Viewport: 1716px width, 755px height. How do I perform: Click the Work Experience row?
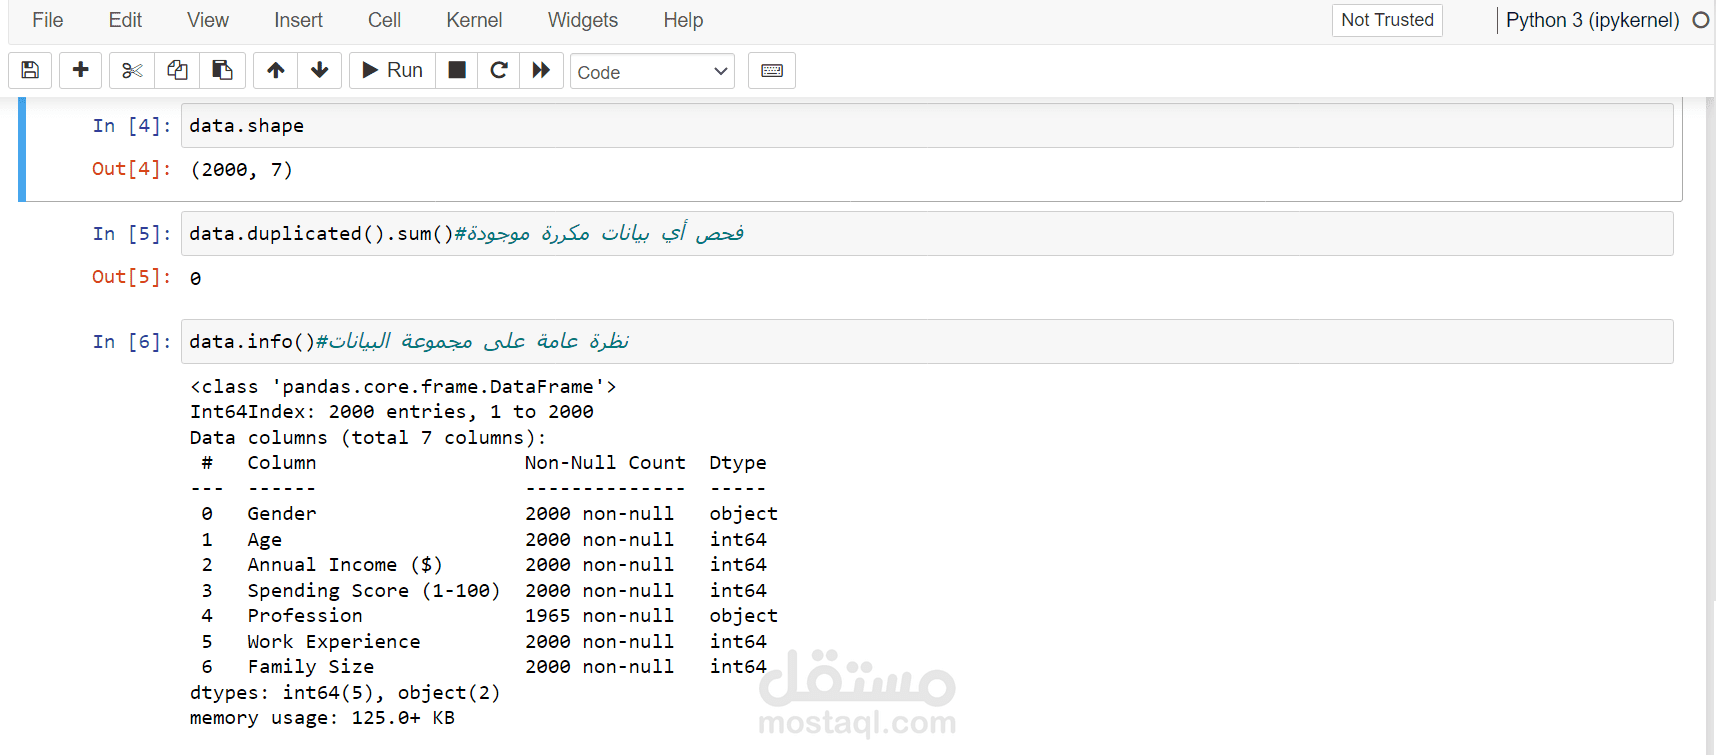click(484, 642)
